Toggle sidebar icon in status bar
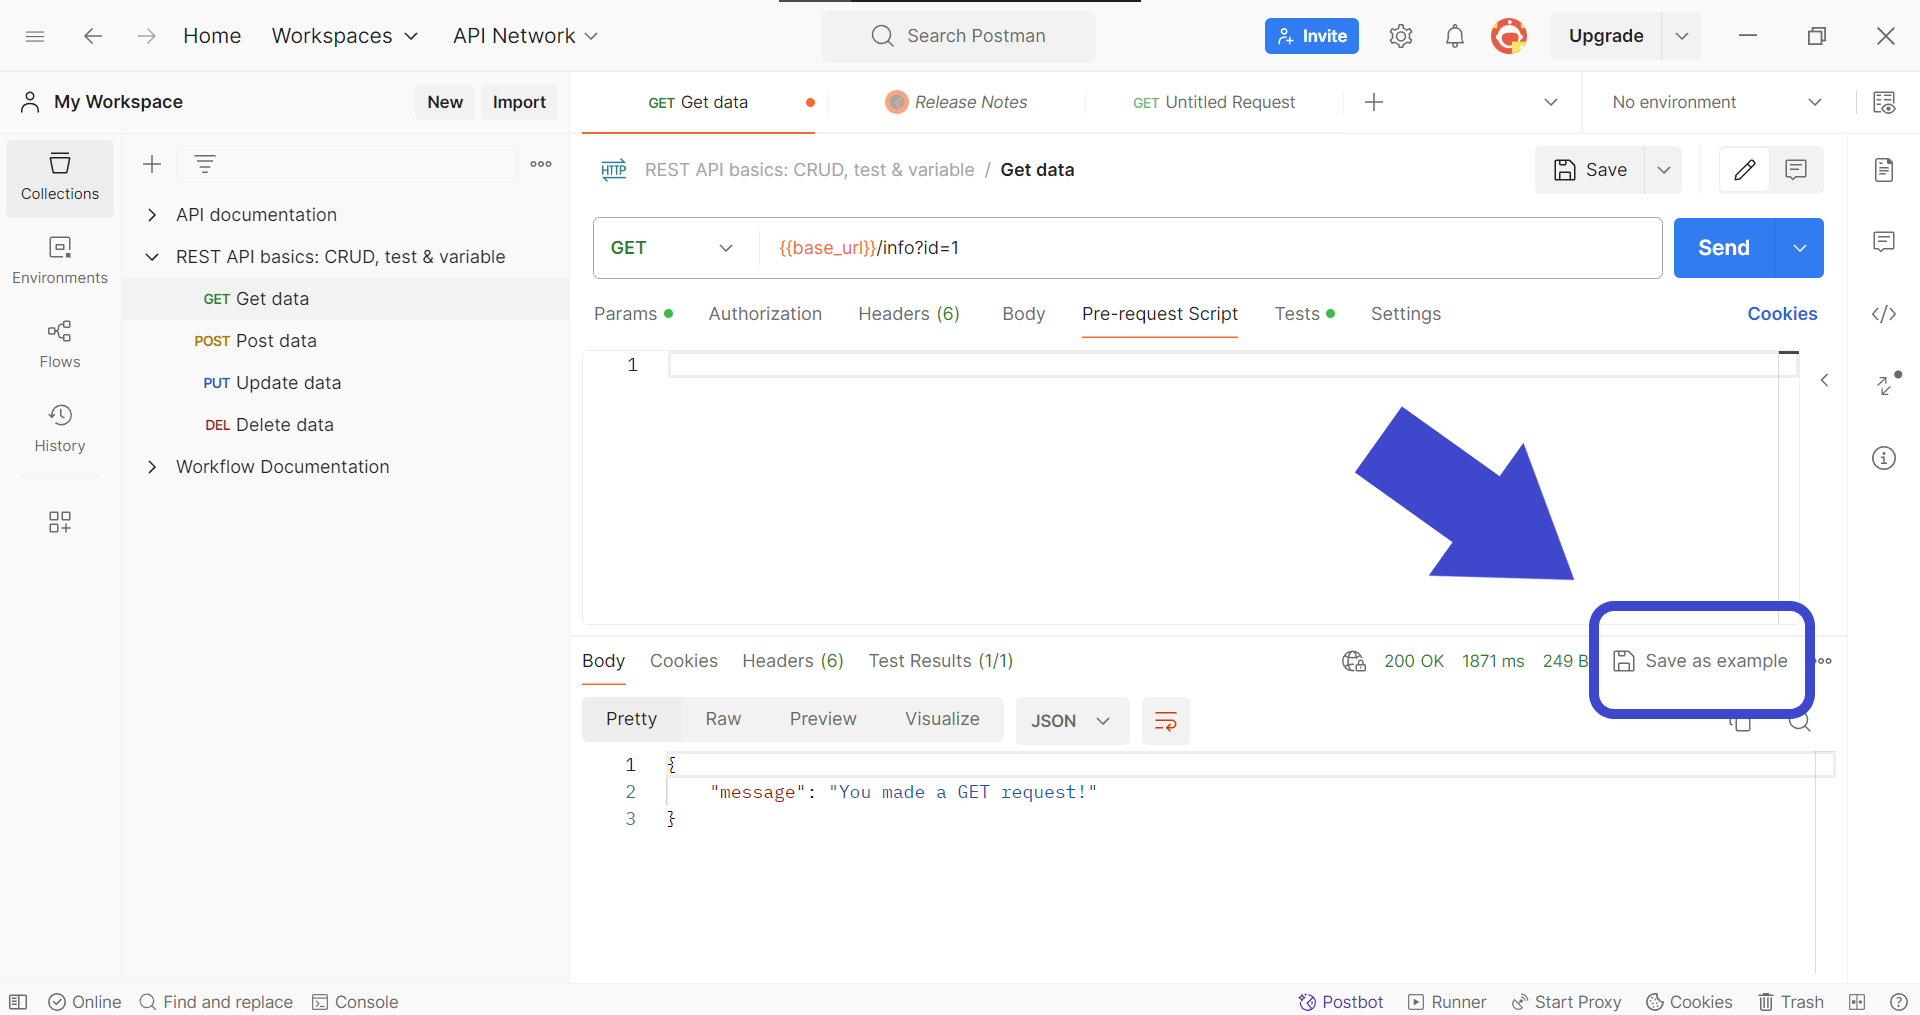This screenshot has width=1920, height=1015. (x=18, y=1002)
